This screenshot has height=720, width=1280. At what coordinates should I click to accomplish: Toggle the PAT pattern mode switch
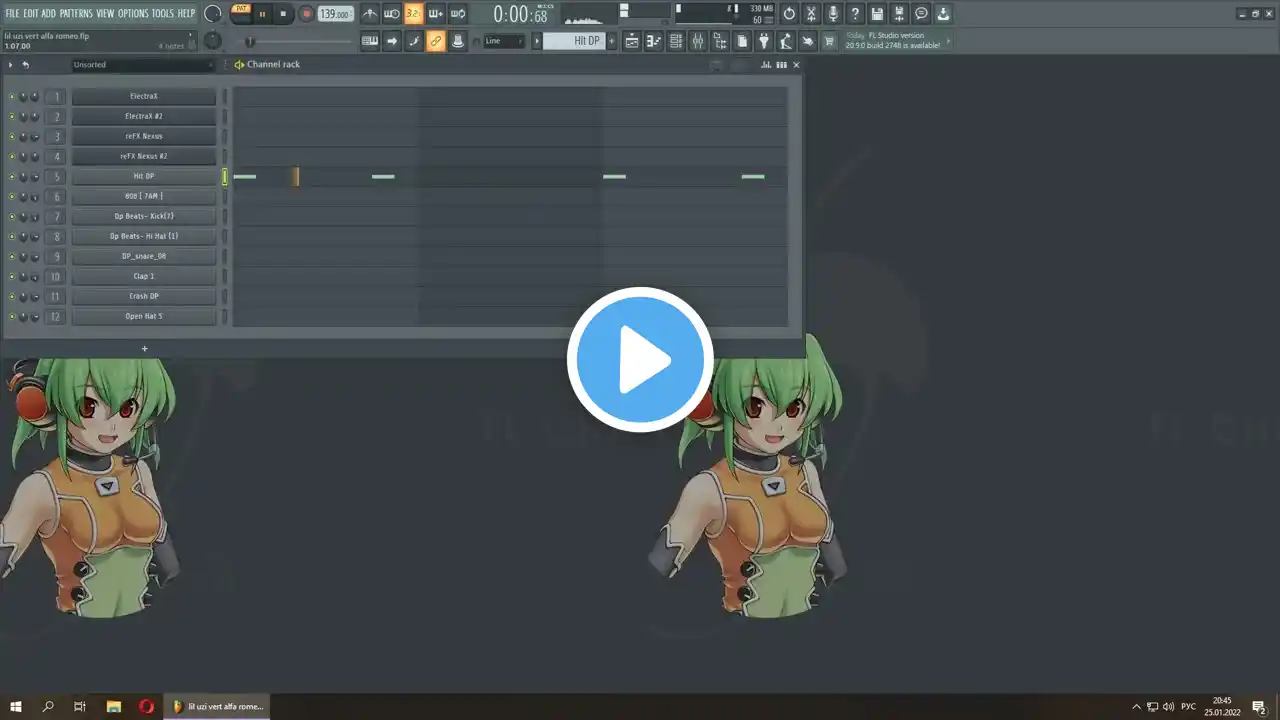(x=241, y=9)
